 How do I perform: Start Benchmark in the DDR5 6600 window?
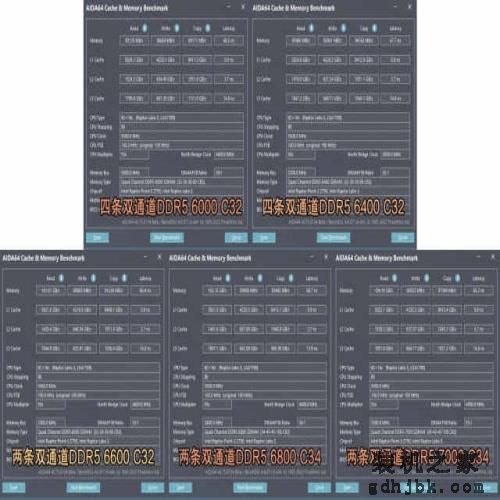pos(83,488)
